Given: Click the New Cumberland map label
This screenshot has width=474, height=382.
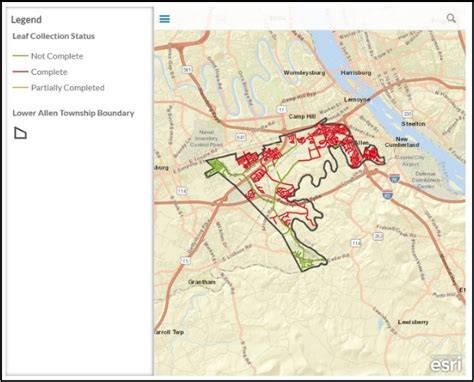Looking at the screenshot, I should (402, 142).
